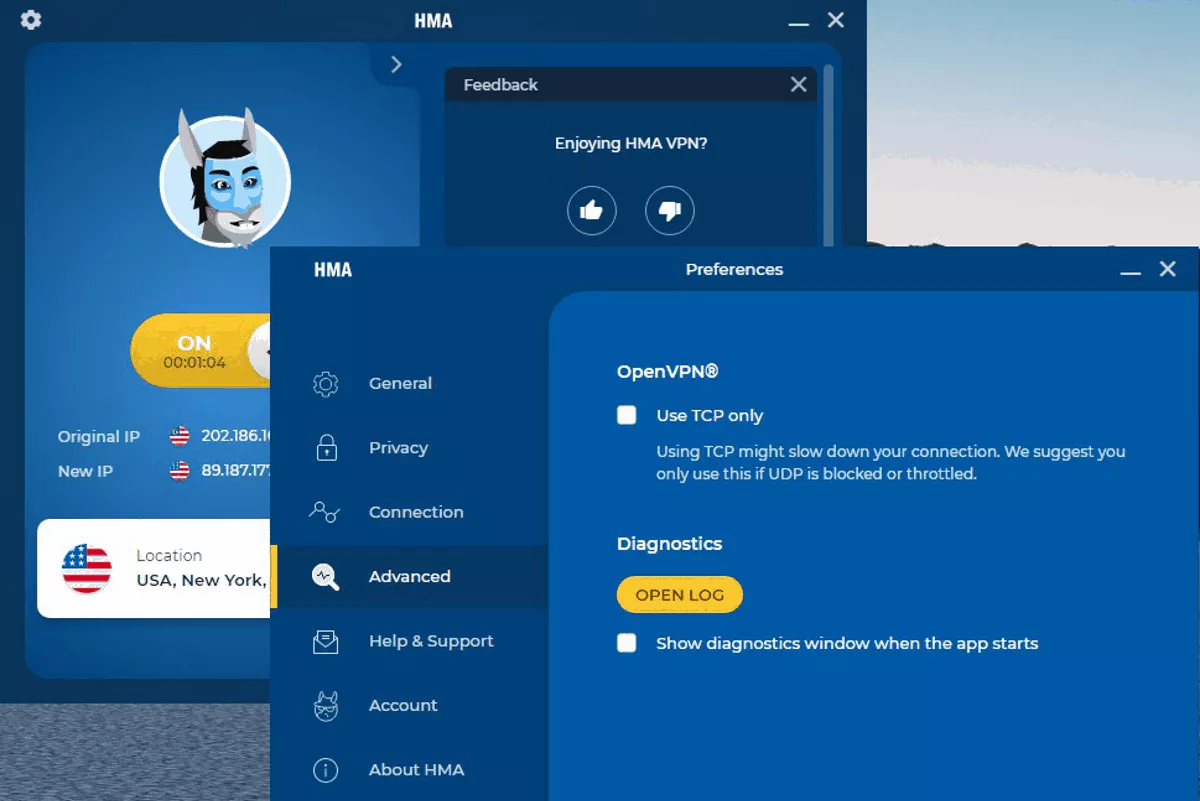Click the USA flag in Location card
This screenshot has width=1200, height=801.
(x=87, y=568)
